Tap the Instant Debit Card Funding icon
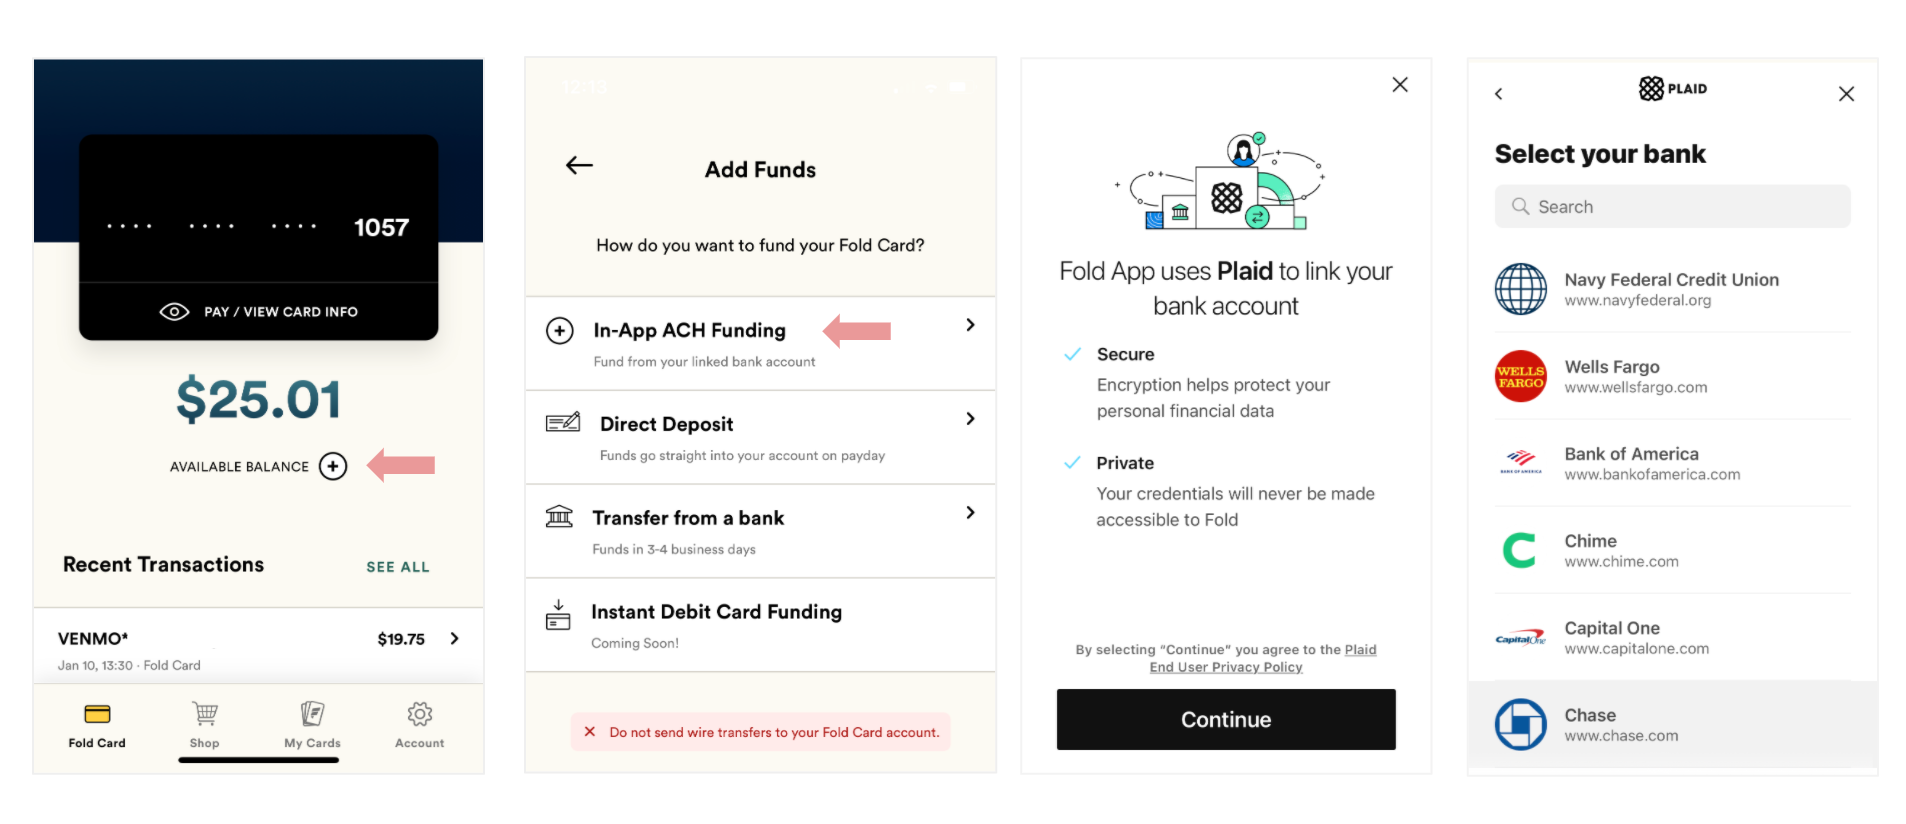The image size is (1906, 824). click(558, 614)
